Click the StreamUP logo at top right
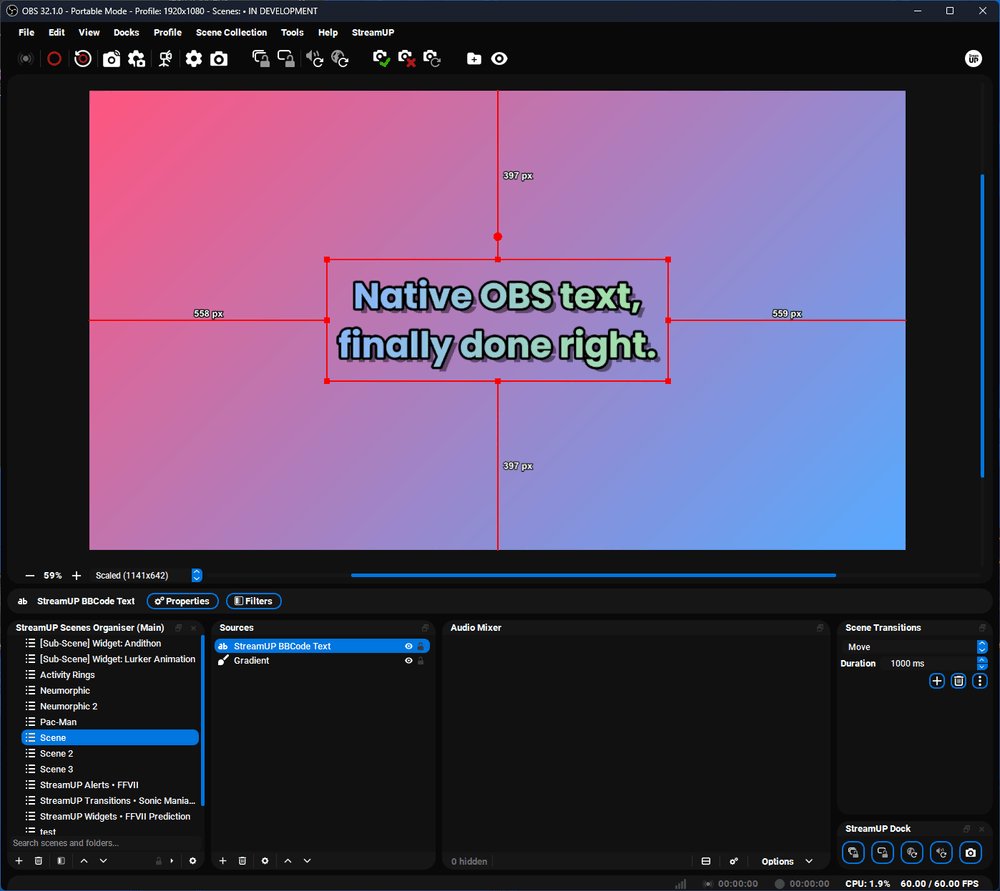Image resolution: width=1000 pixels, height=891 pixels. [973, 59]
